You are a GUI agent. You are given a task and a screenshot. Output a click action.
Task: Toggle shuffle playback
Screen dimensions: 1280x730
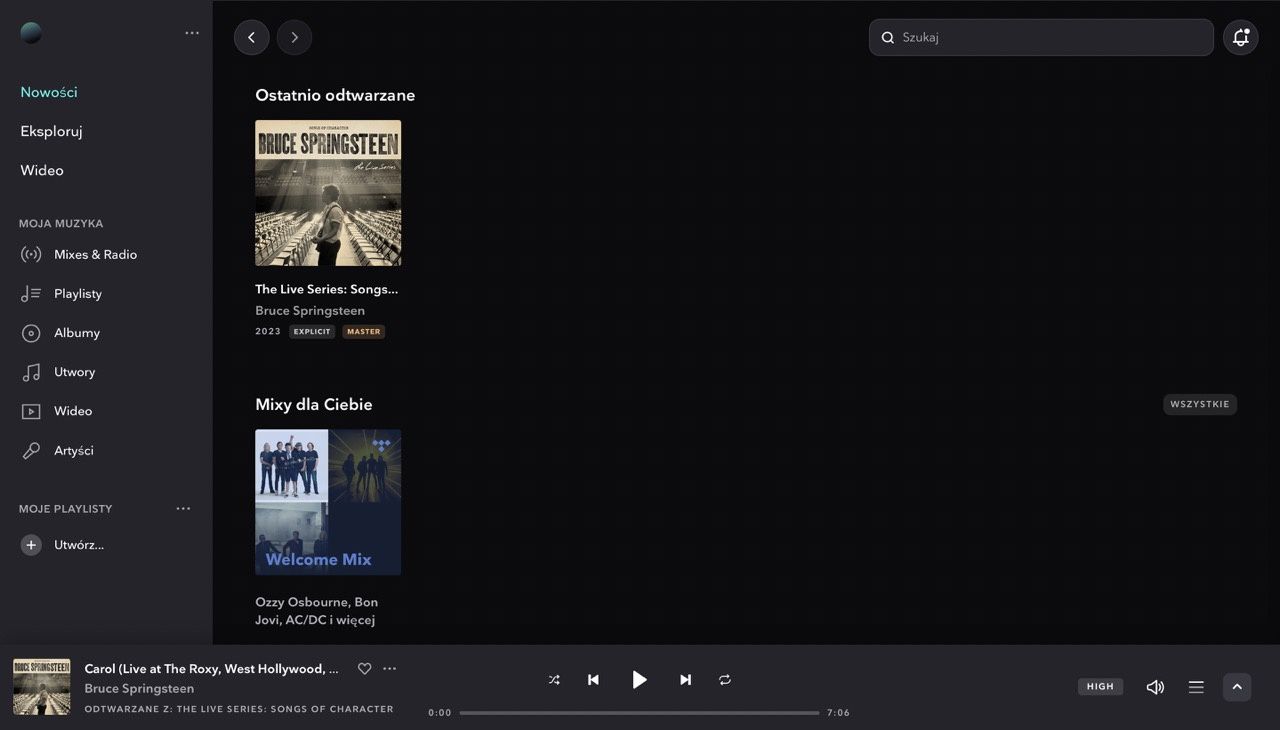pos(554,680)
